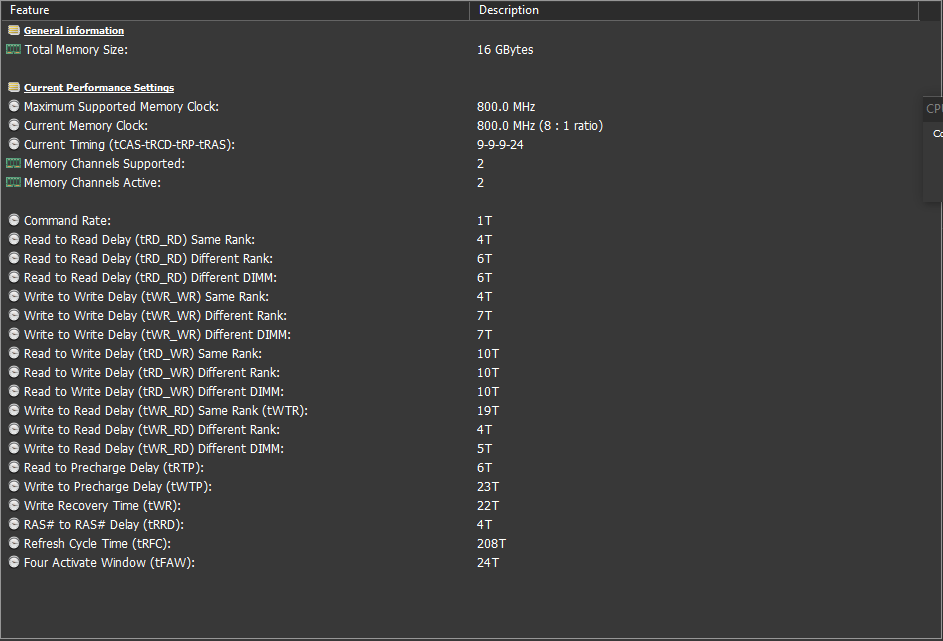This screenshot has width=943, height=641.
Task: Select the General information heading
Action: (x=74, y=31)
